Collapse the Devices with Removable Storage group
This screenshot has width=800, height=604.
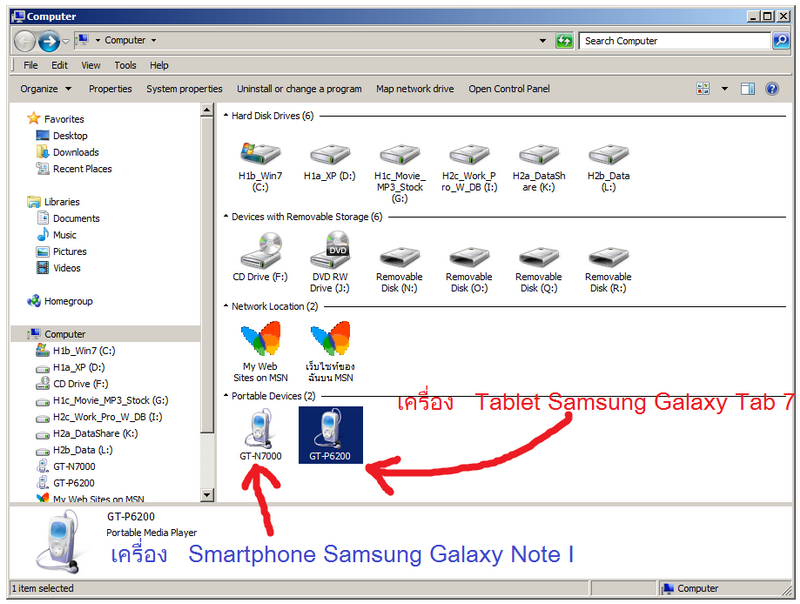coord(226,217)
